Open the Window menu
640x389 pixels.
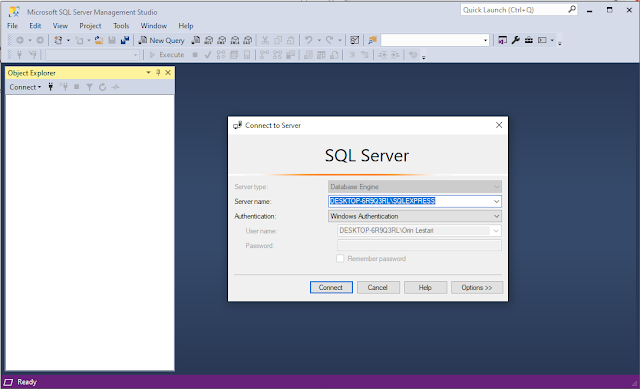[153, 26]
